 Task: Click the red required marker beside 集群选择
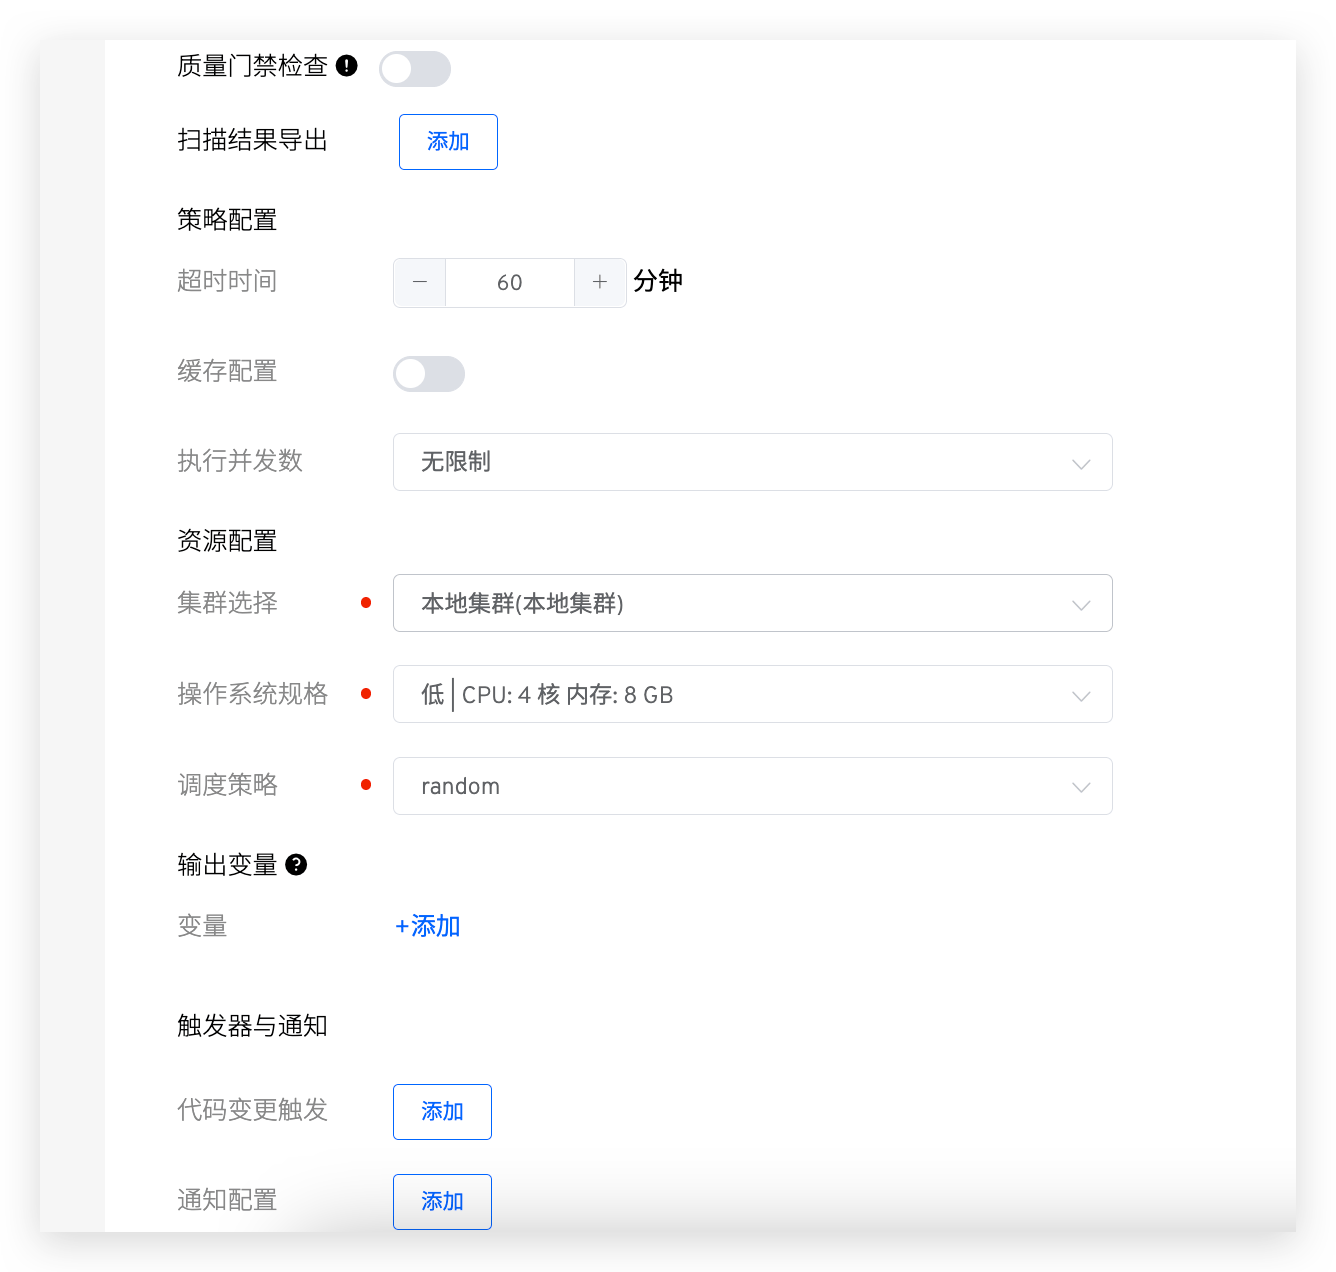point(367,602)
